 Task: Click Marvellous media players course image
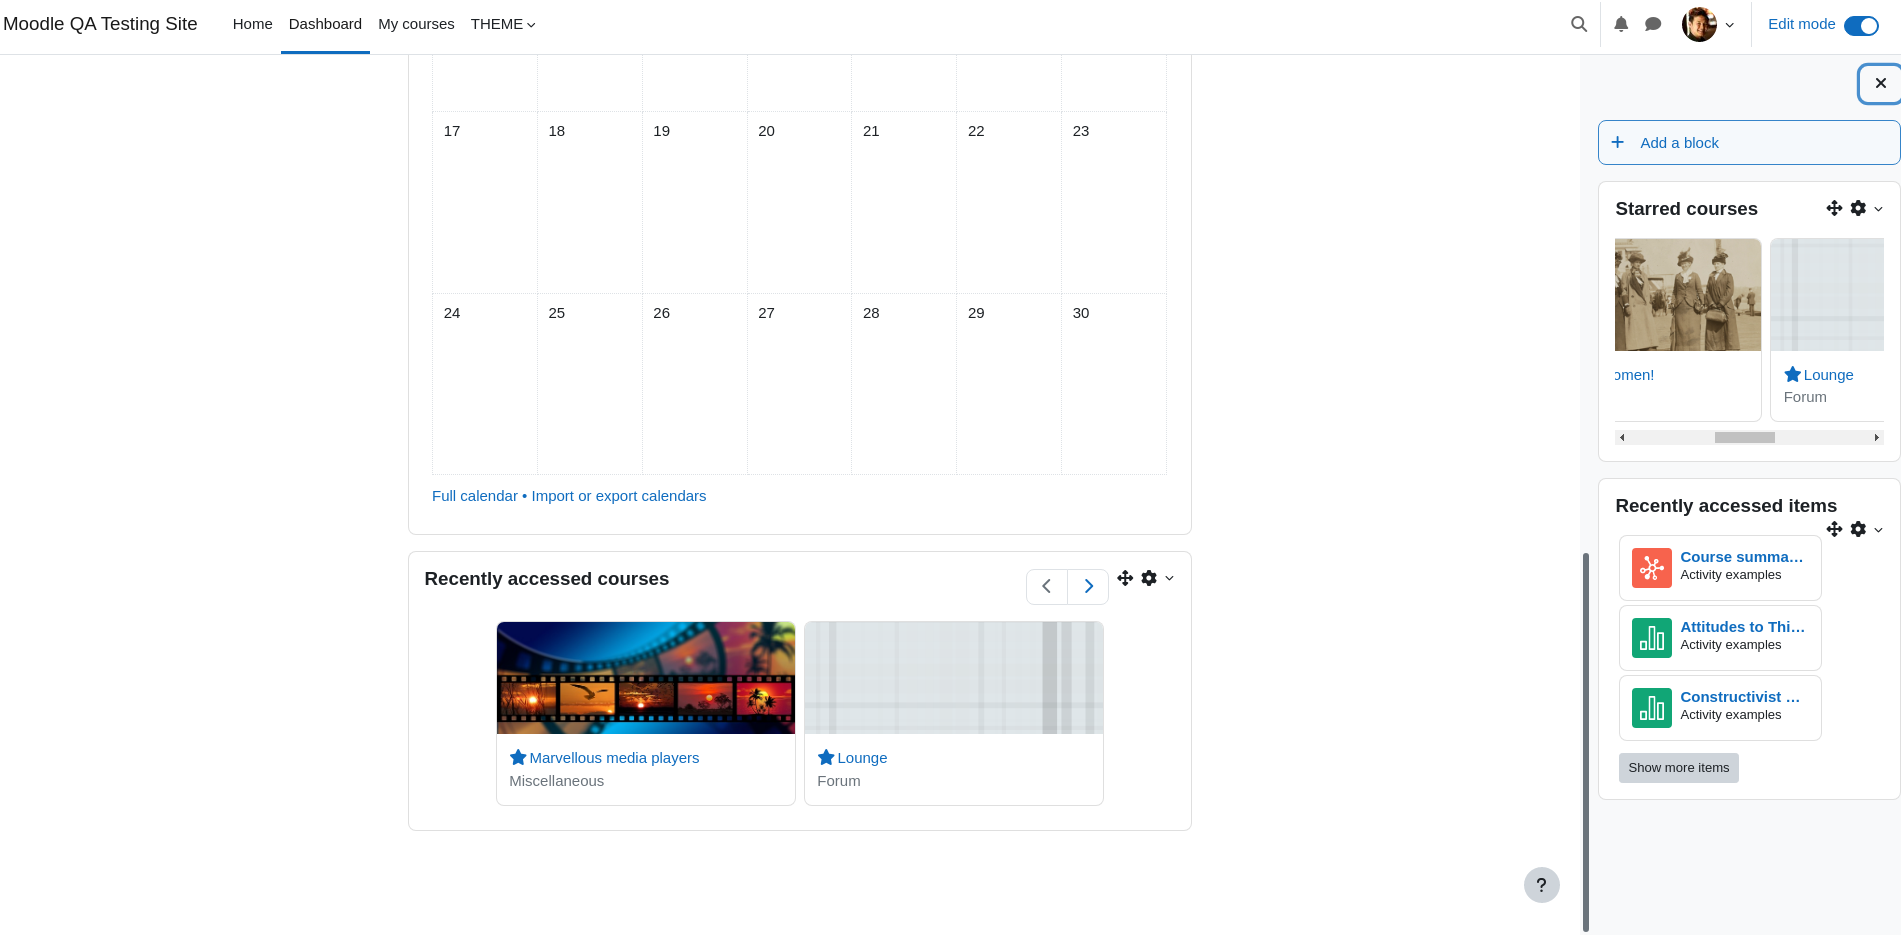[646, 678]
